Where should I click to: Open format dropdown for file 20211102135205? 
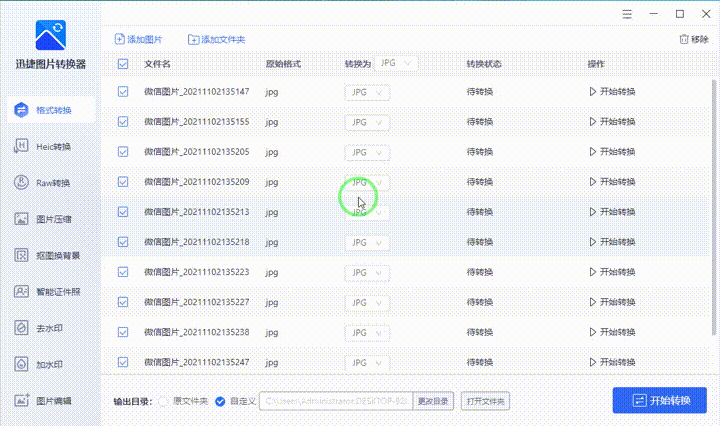coord(367,152)
